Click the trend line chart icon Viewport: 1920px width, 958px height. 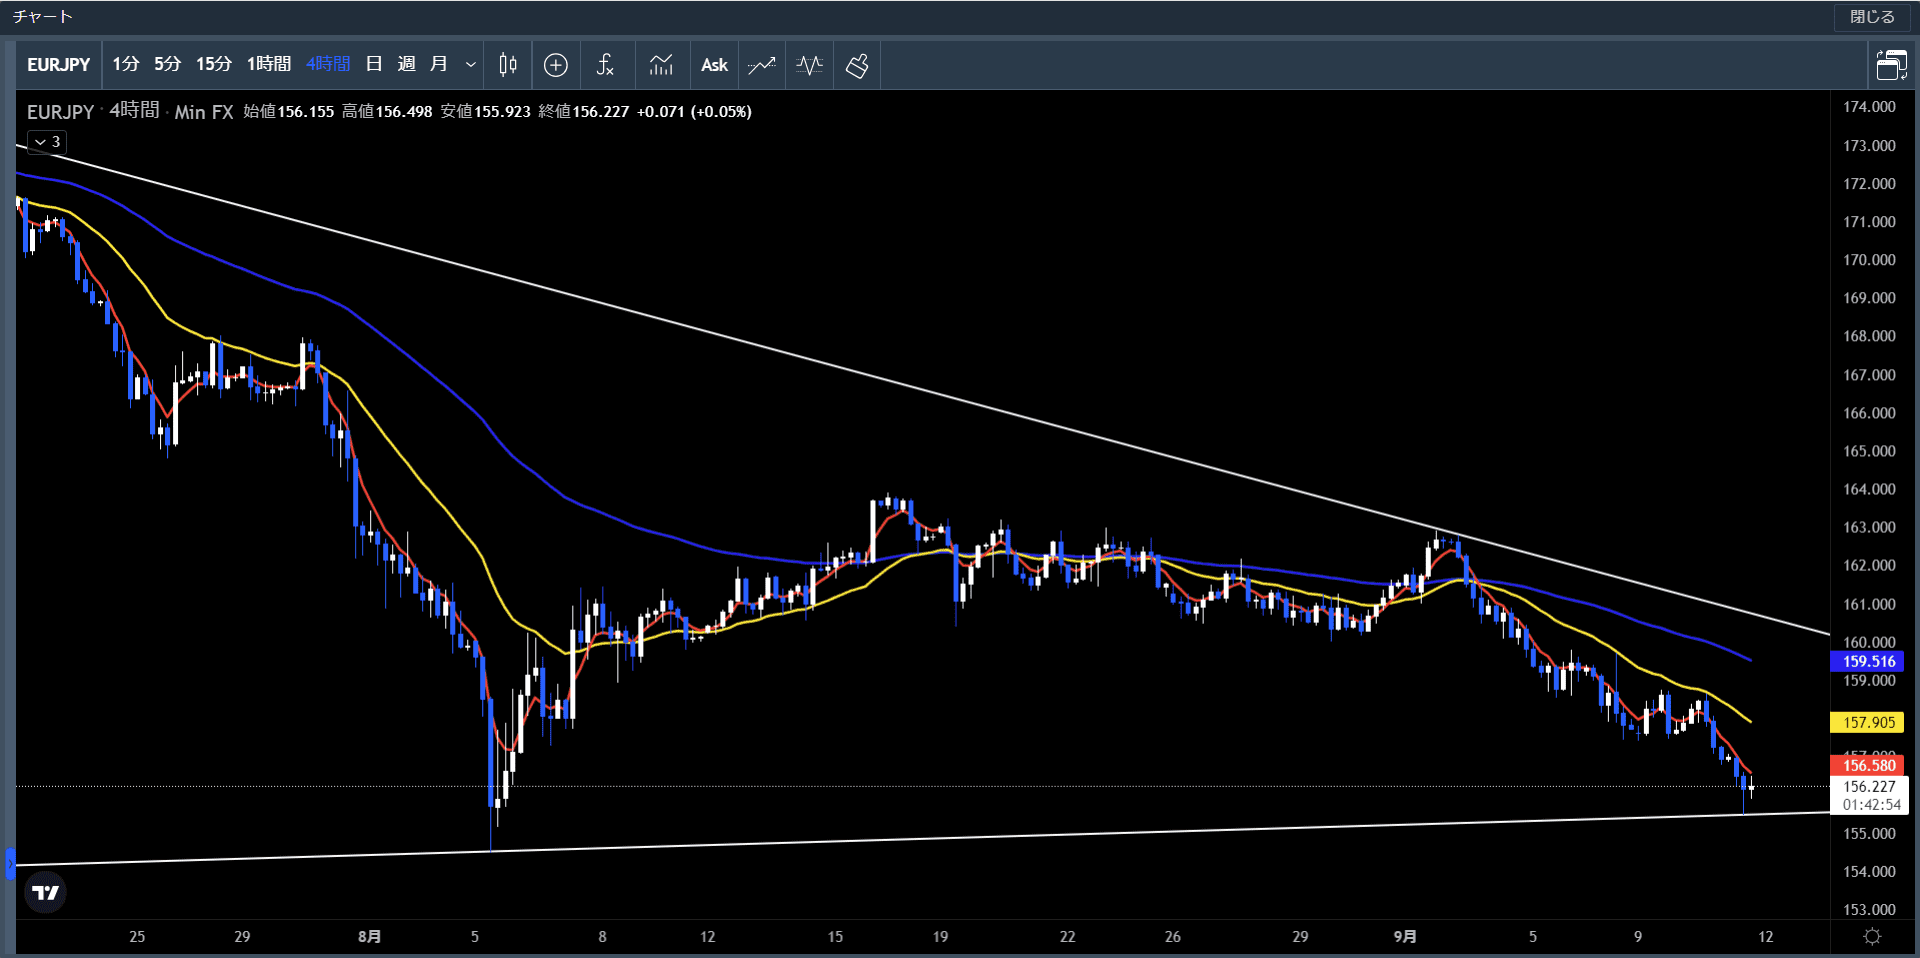click(x=762, y=65)
